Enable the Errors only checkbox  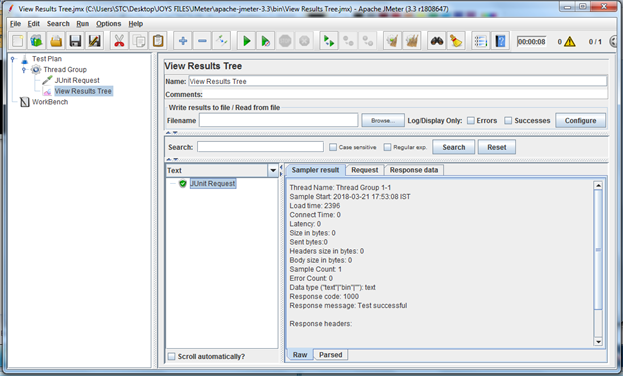471,120
